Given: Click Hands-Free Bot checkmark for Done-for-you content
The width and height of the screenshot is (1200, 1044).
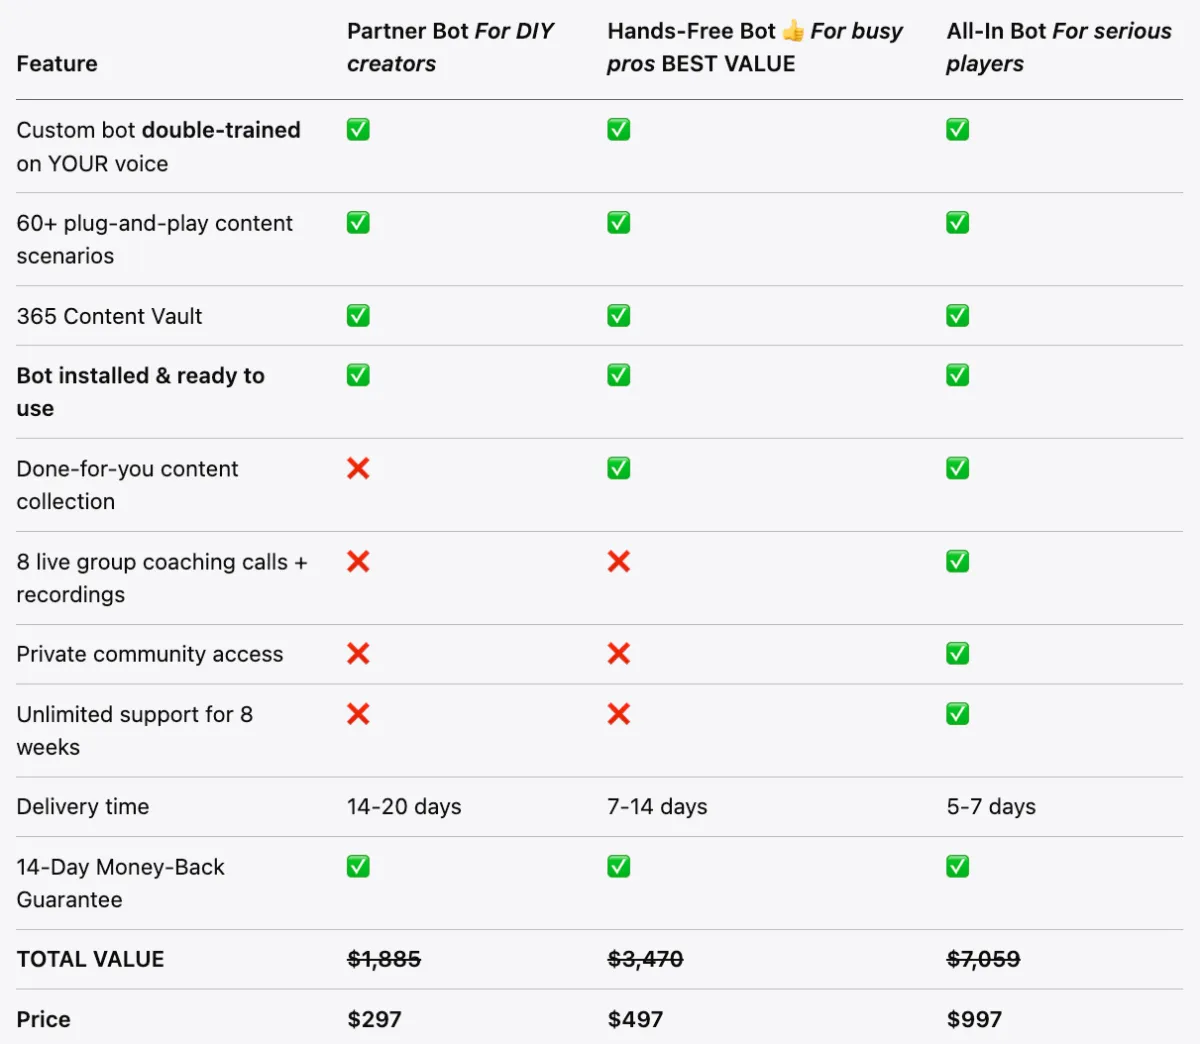Looking at the screenshot, I should (619, 468).
